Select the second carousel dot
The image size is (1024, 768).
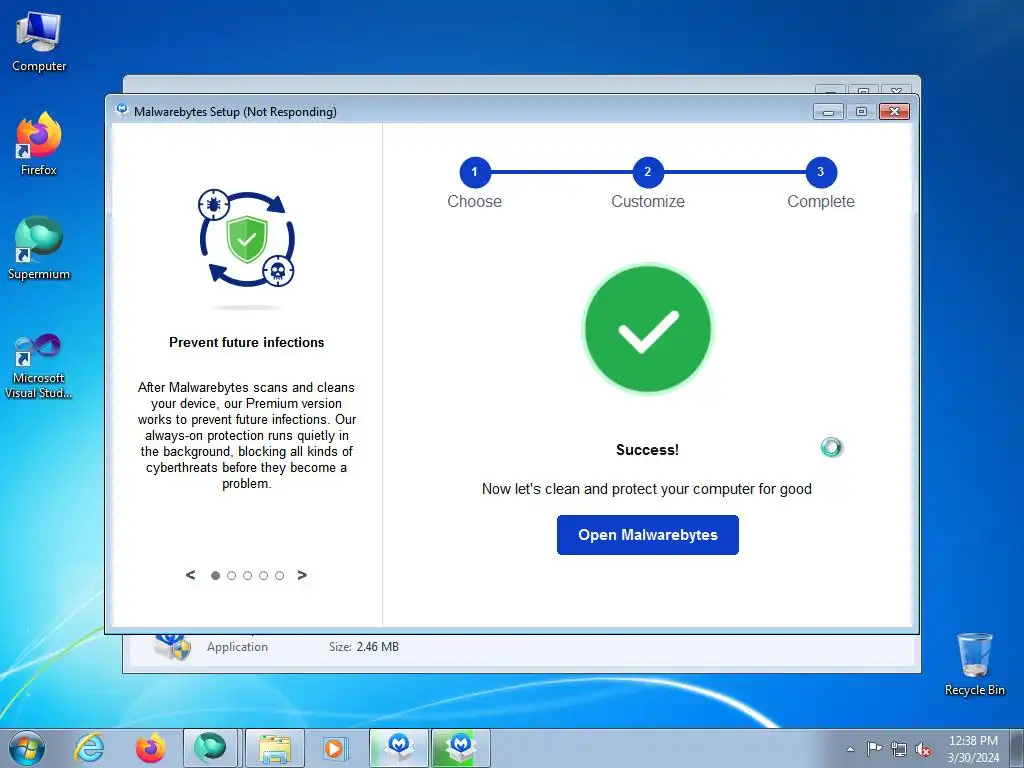click(x=231, y=575)
